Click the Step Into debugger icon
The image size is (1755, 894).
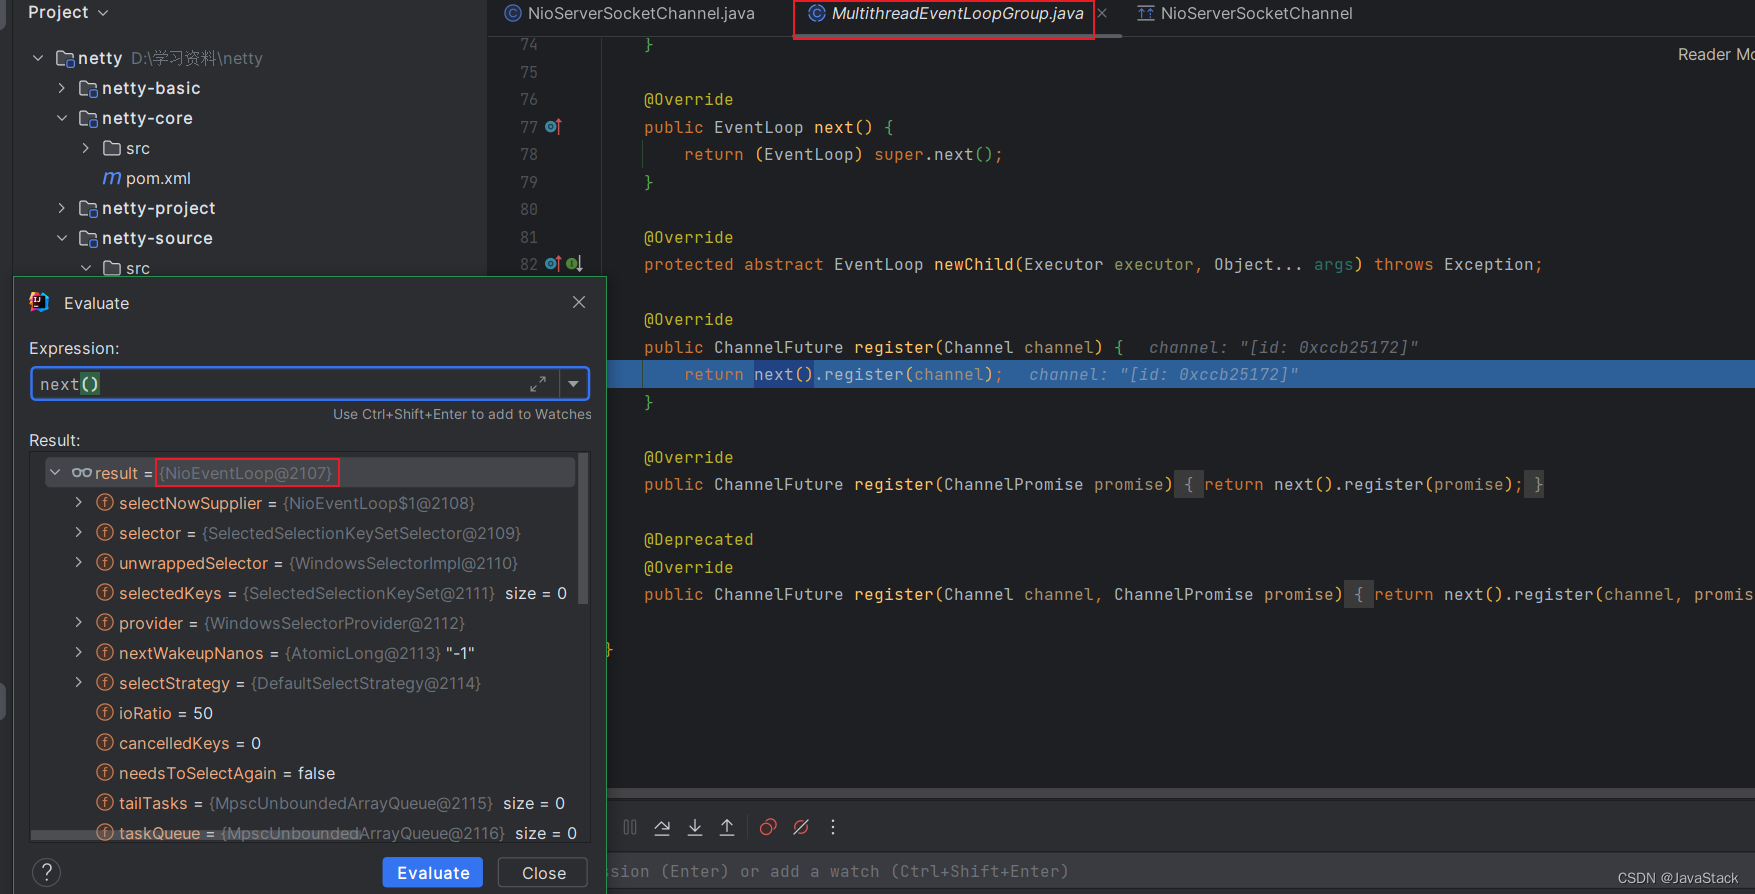click(x=695, y=827)
